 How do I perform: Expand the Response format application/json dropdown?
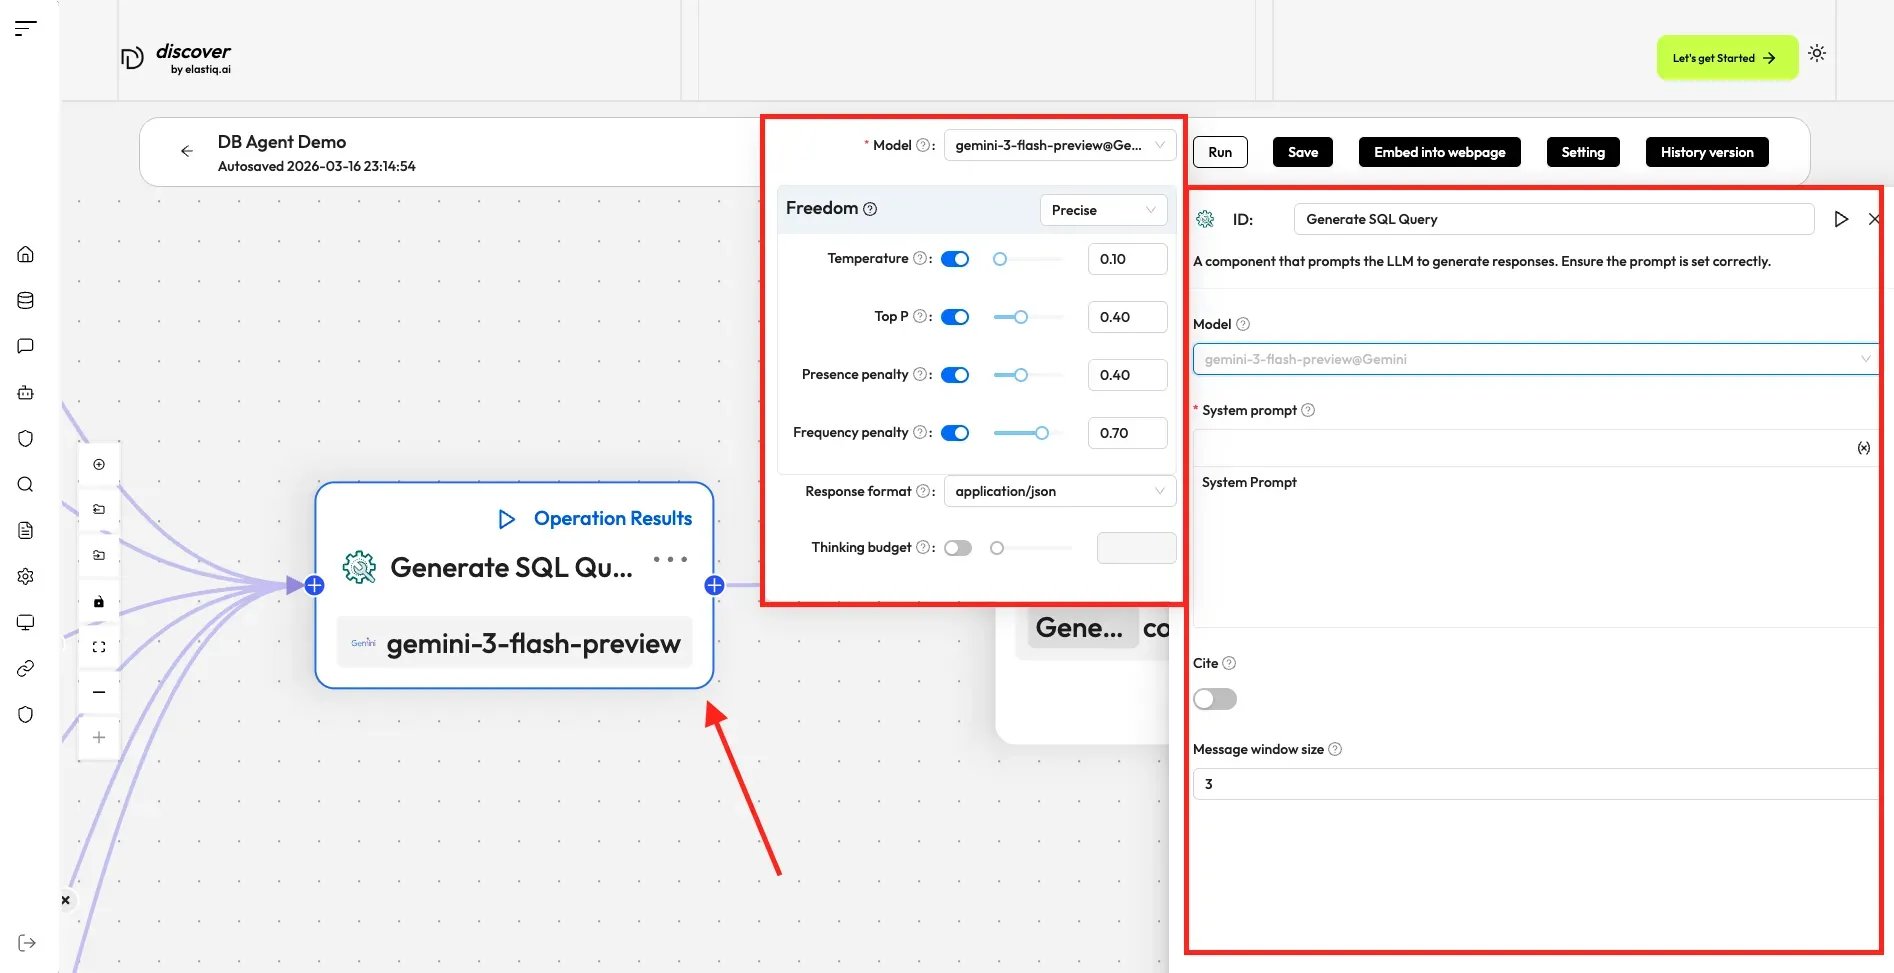(1059, 491)
